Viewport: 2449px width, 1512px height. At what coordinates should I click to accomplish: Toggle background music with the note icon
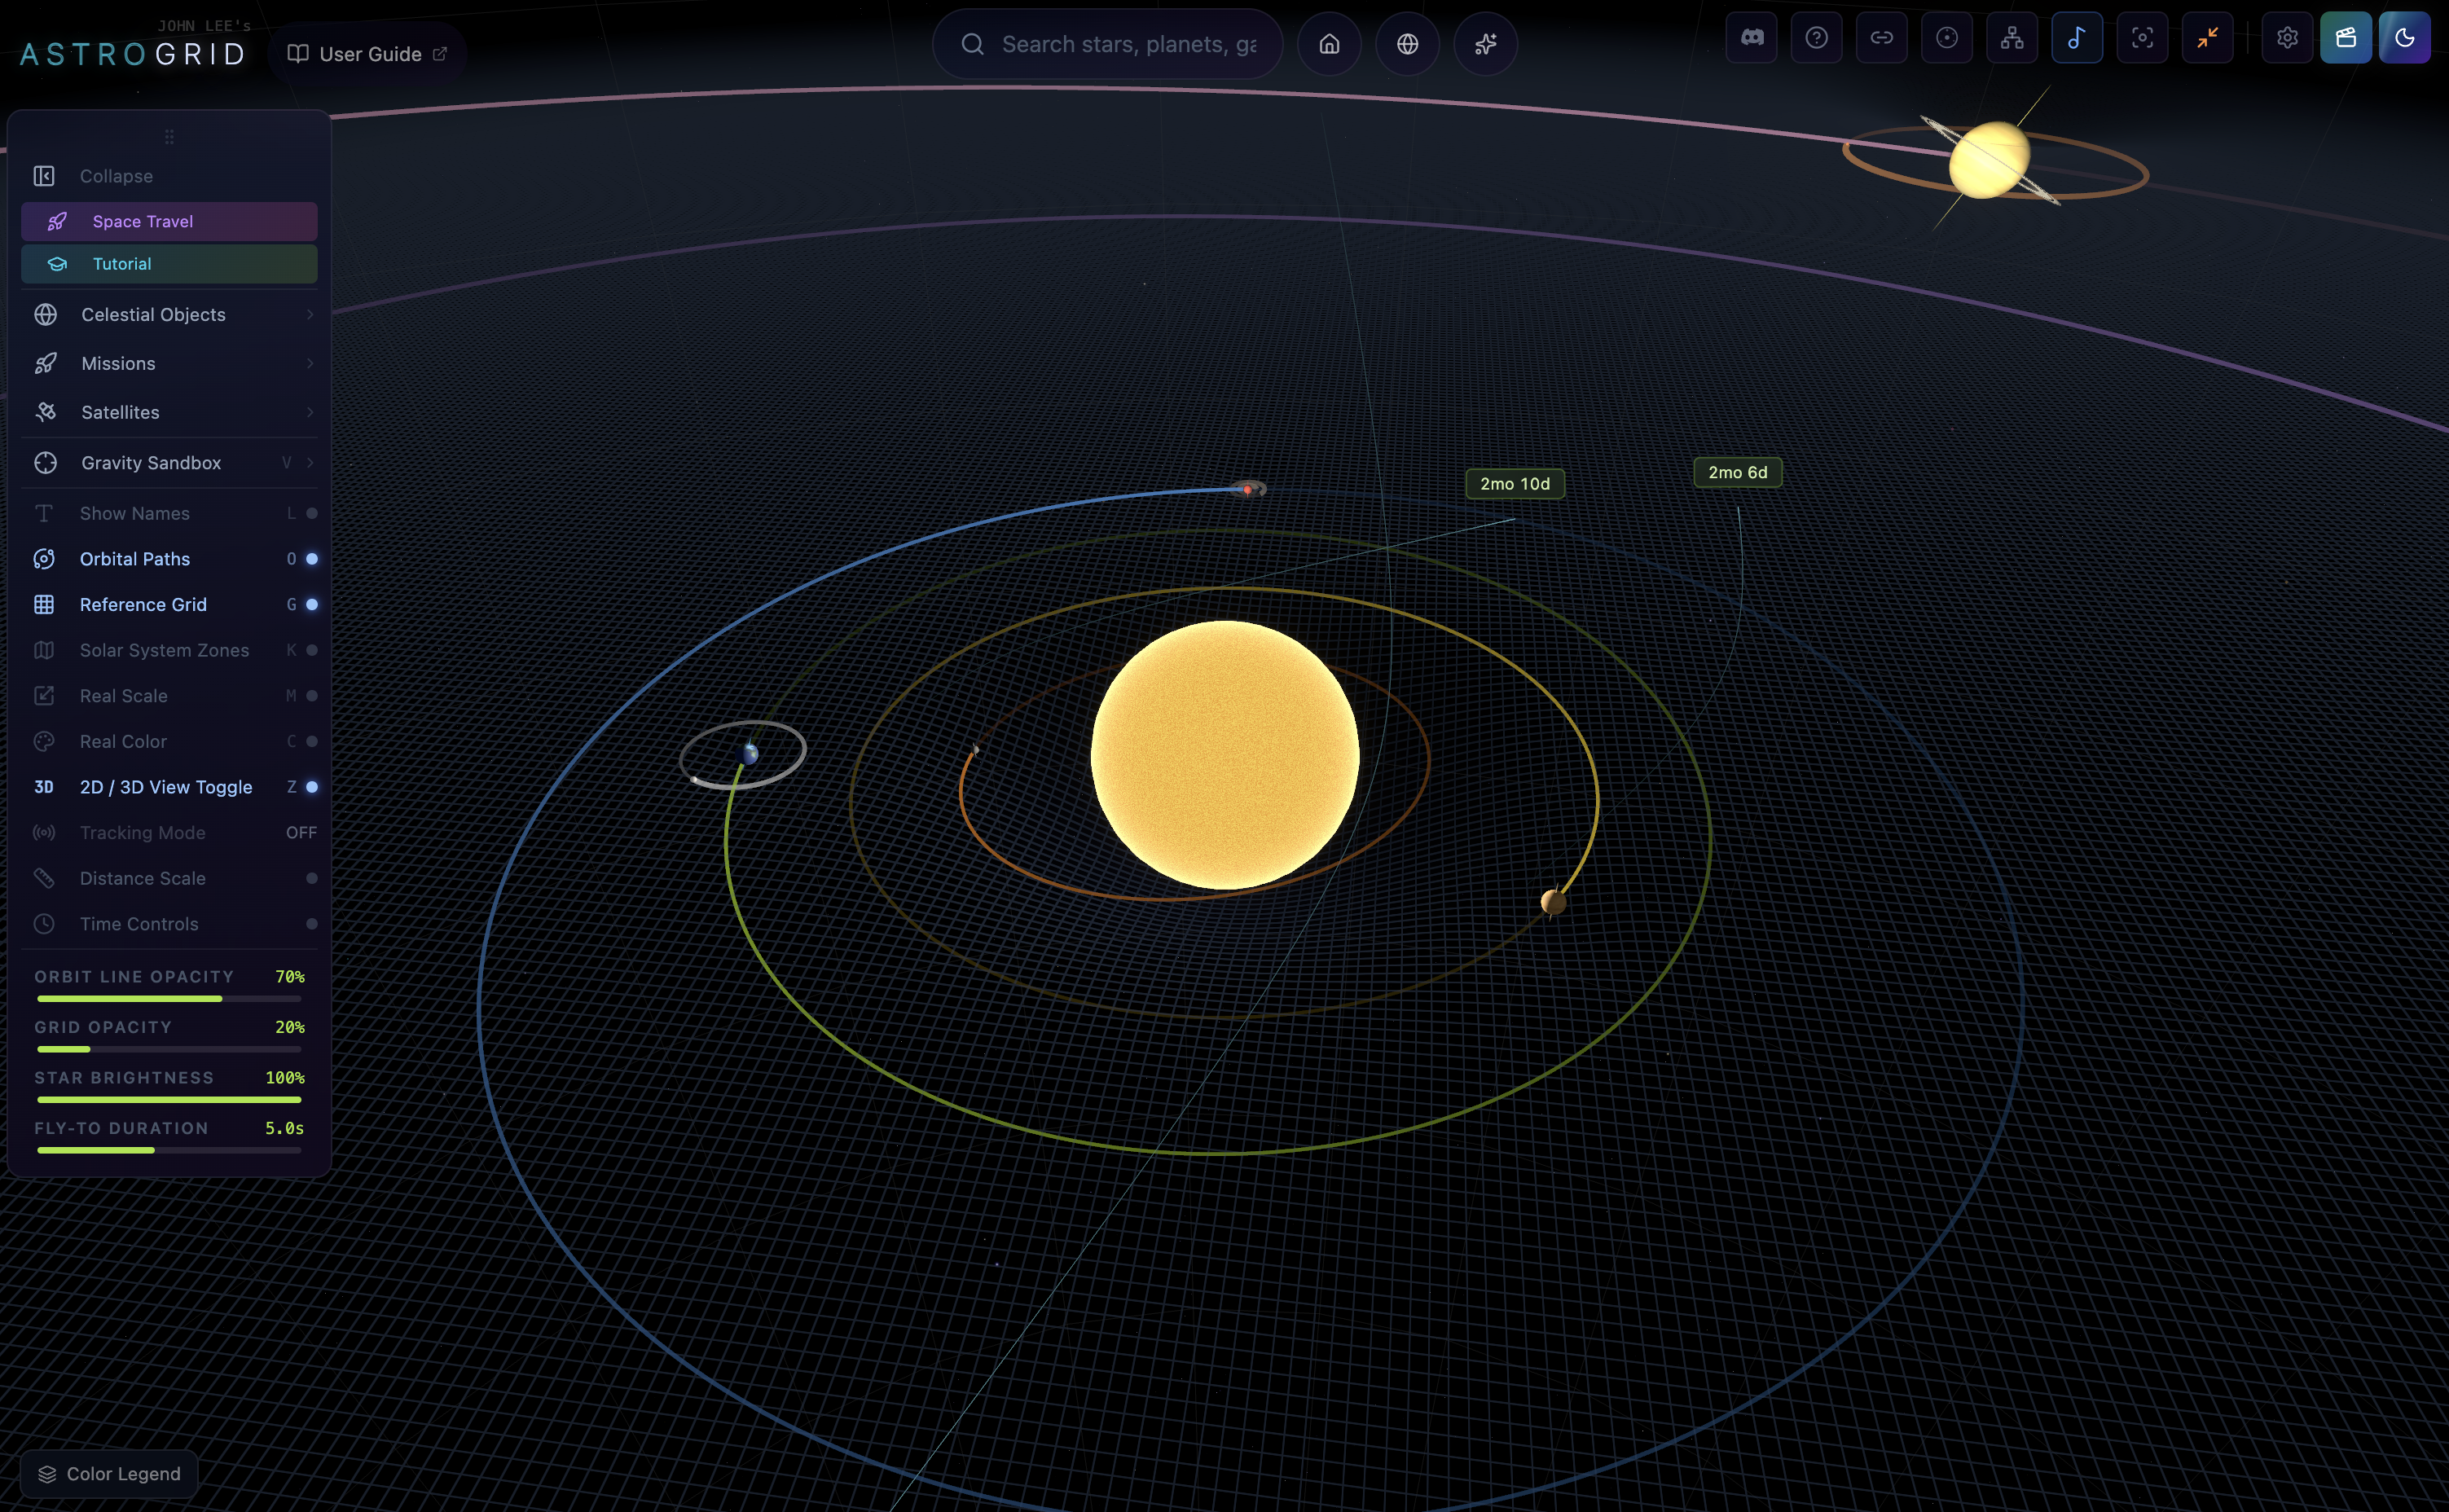2077,37
